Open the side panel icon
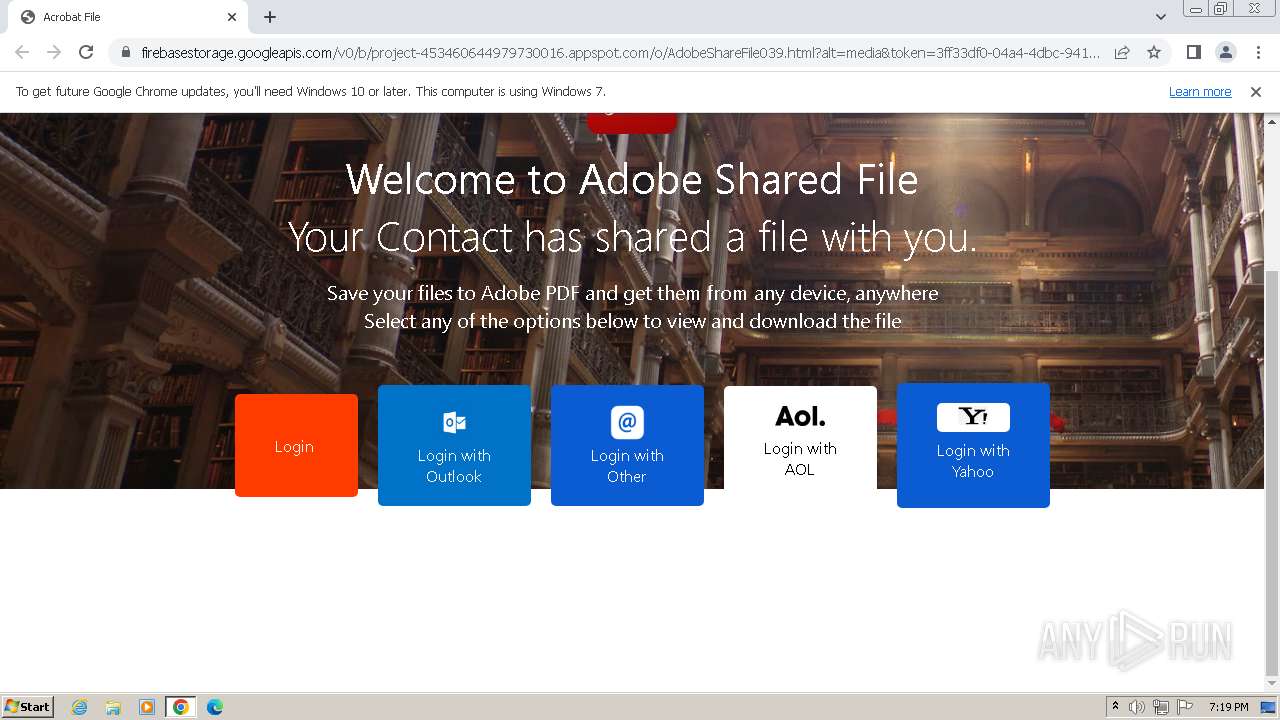Screen dimensions: 1280x720 click(1193, 52)
